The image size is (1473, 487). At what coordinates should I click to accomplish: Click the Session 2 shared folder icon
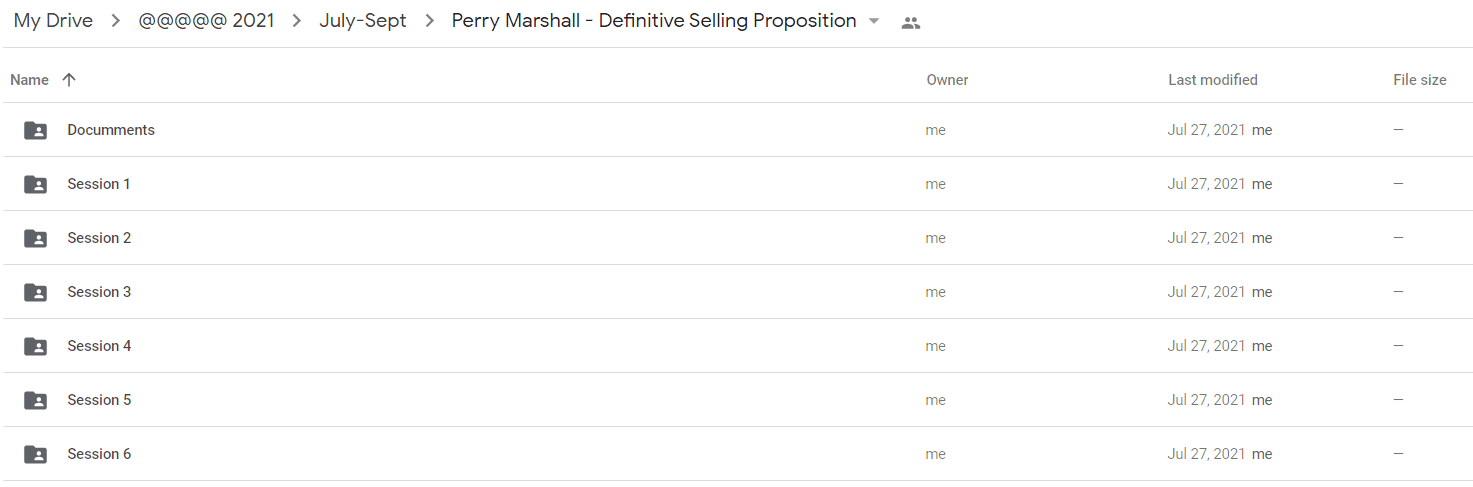35,238
